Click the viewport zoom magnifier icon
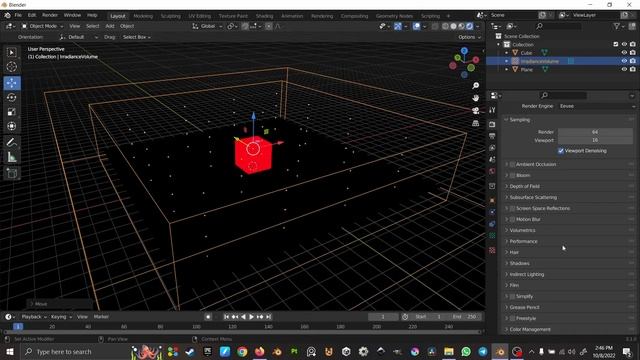The image size is (640, 360). tap(476, 85)
